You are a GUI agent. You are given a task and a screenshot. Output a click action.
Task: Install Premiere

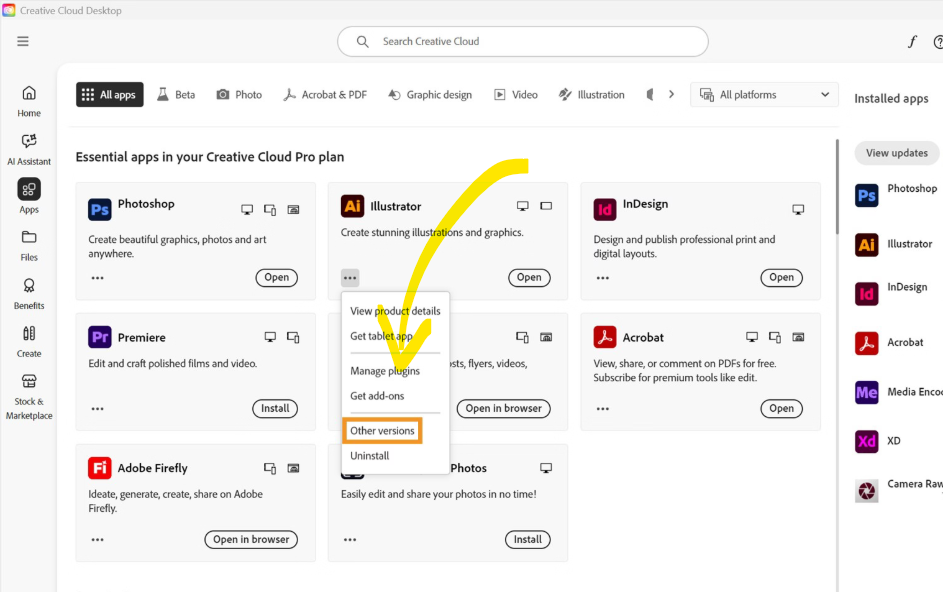point(275,409)
